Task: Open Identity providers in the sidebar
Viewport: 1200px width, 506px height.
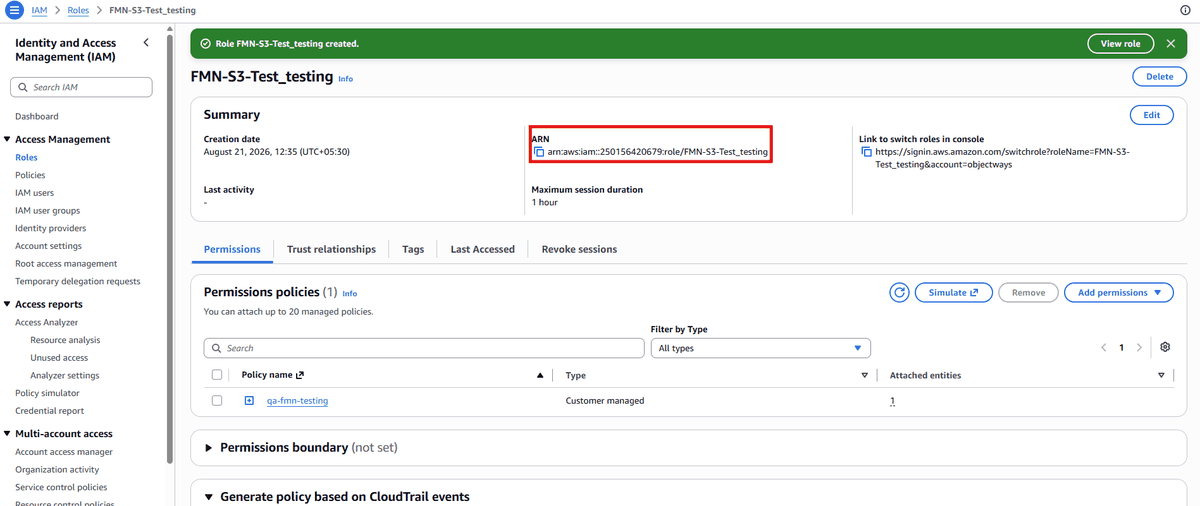Action: pyautogui.click(x=50, y=228)
